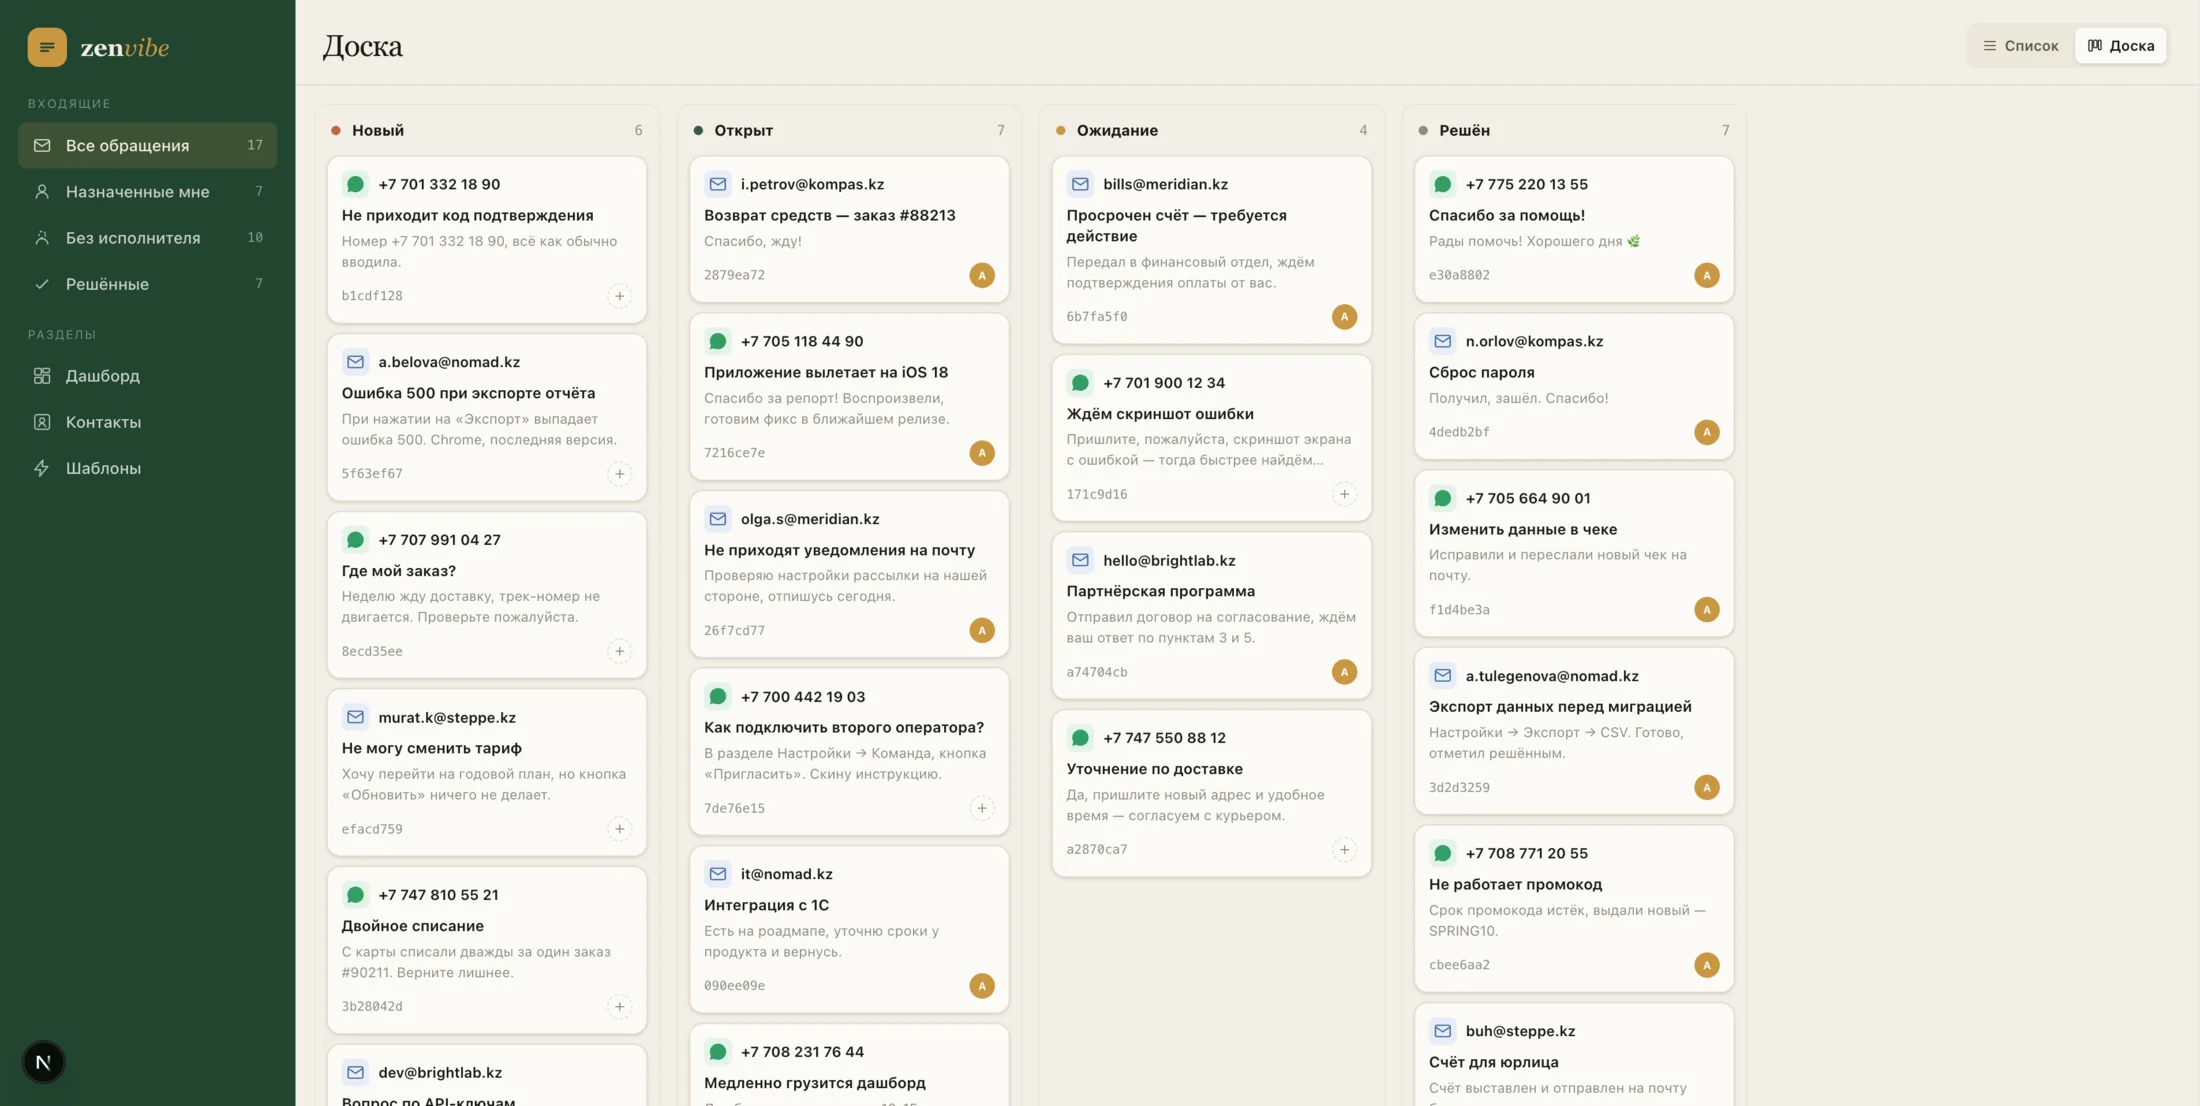Click WhatsApp icon beside +7 775 220 13 55

tap(1442, 184)
